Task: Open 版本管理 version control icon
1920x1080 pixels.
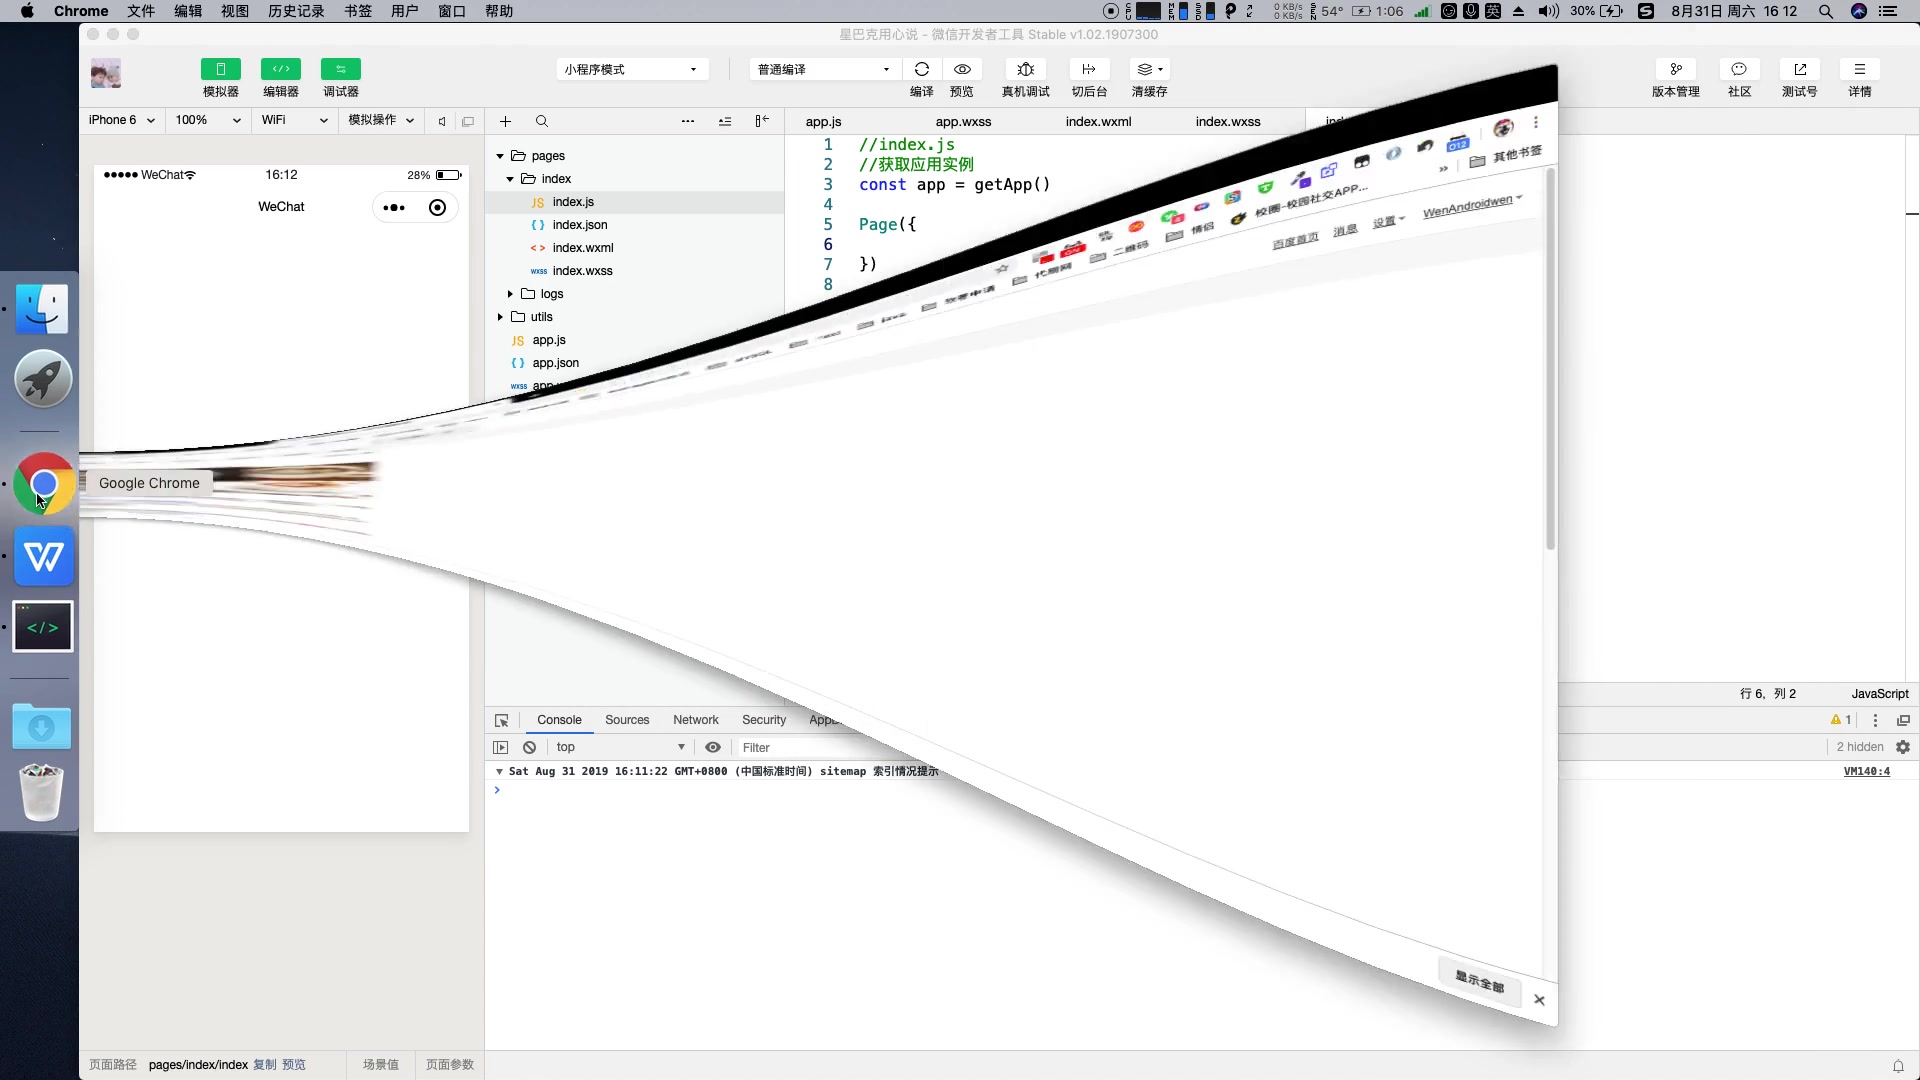Action: (1675, 69)
